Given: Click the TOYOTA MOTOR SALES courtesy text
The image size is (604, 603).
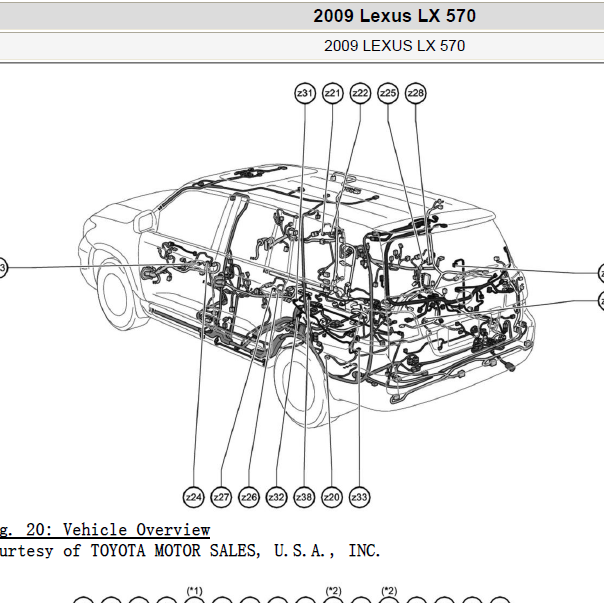Looking at the screenshot, I should coord(189,551).
